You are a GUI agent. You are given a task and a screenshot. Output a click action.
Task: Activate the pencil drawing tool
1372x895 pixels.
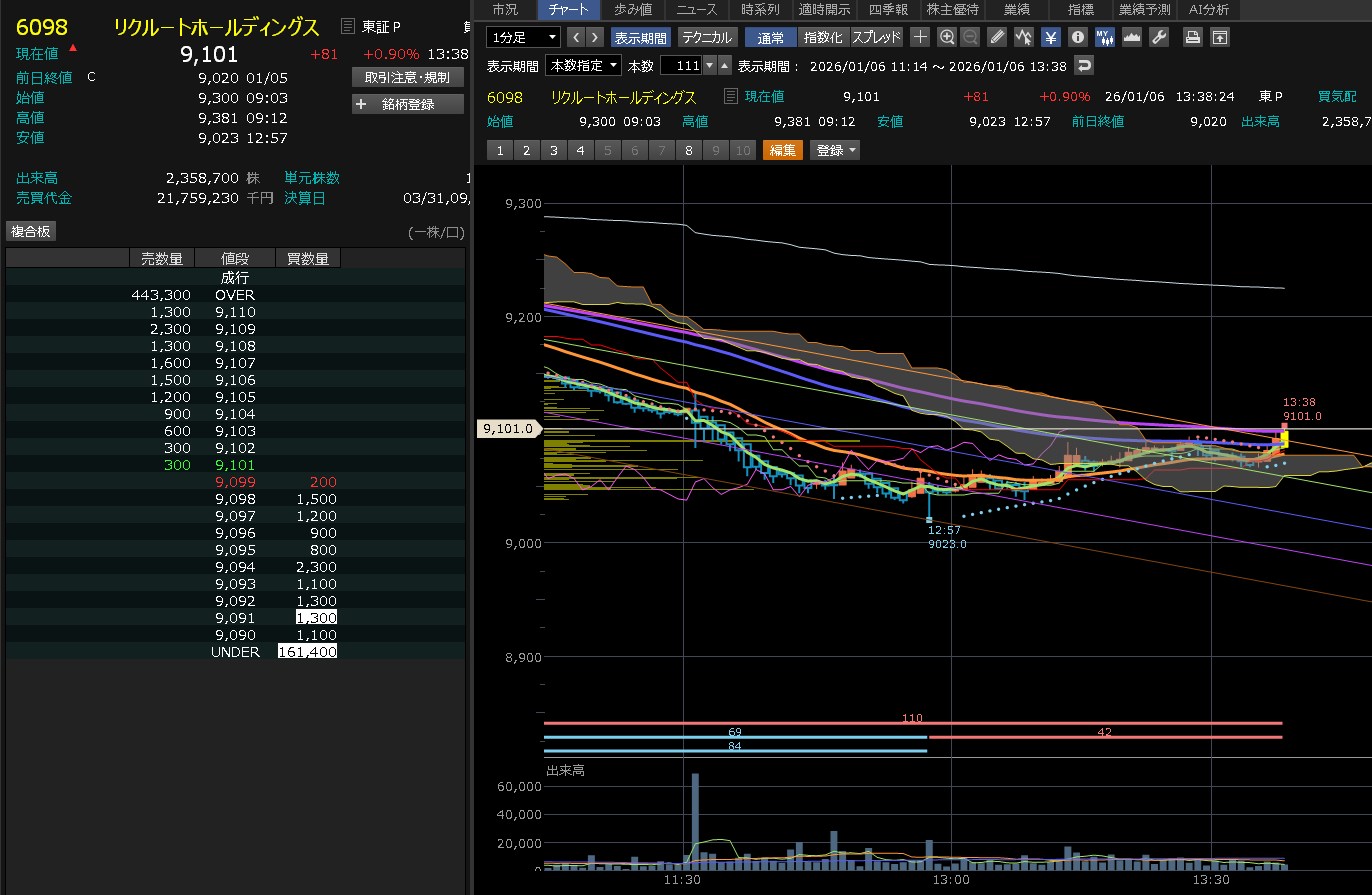point(997,37)
